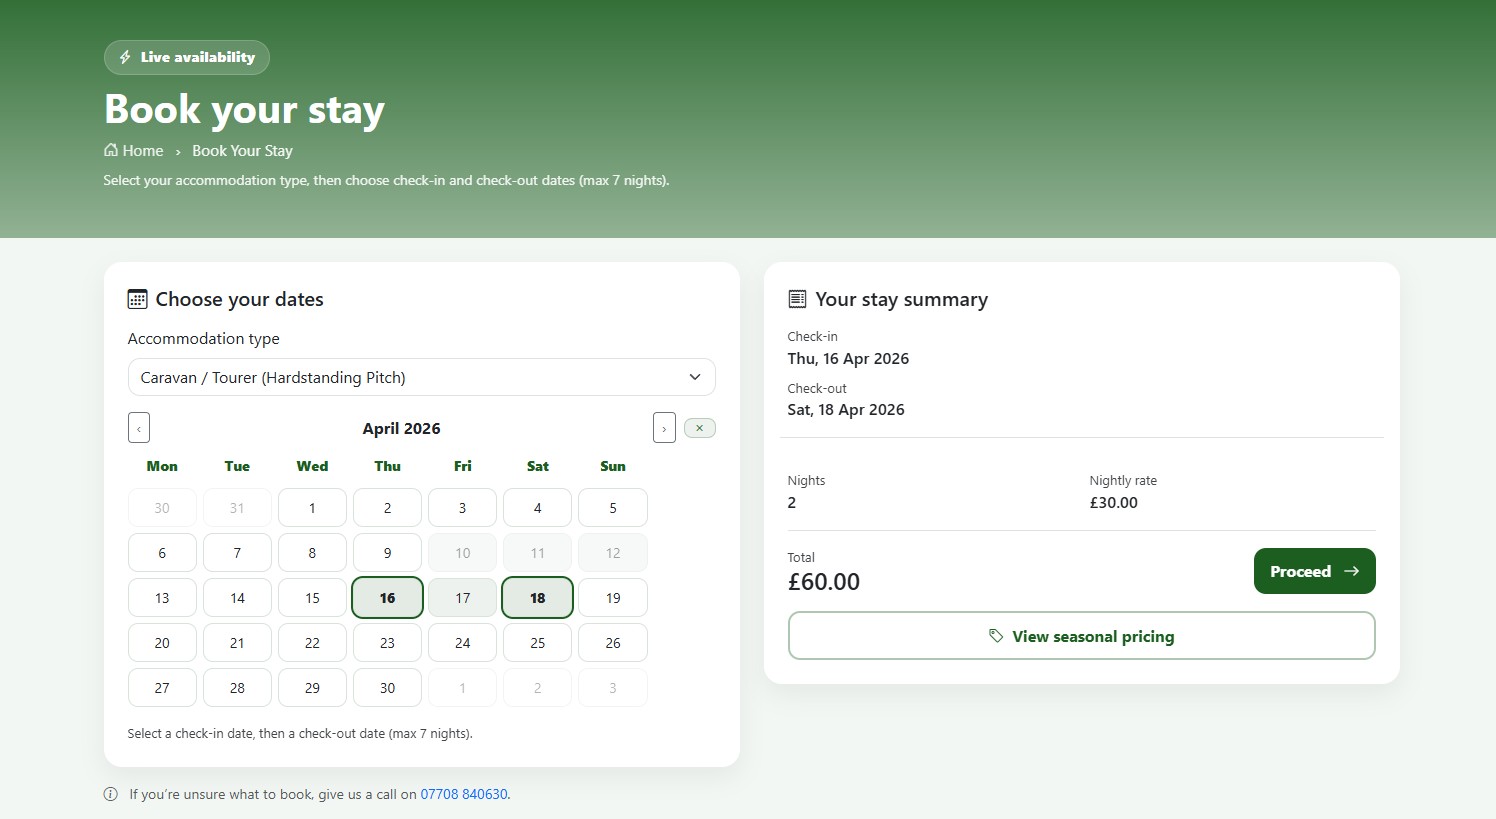
Task: Click the summary sheet icon beside Your stay summary
Action: 797,298
